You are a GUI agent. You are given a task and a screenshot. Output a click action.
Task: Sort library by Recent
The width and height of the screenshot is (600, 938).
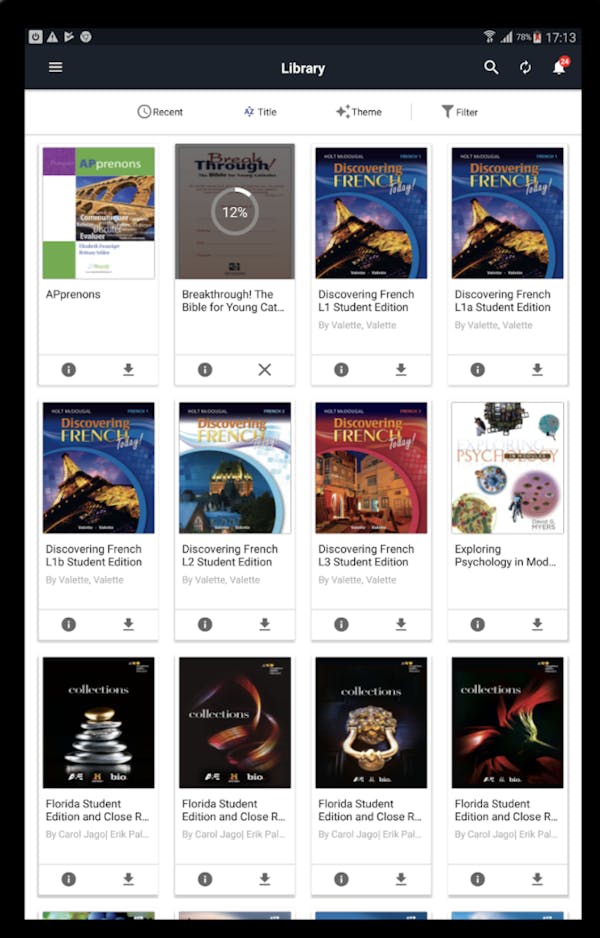(x=160, y=112)
